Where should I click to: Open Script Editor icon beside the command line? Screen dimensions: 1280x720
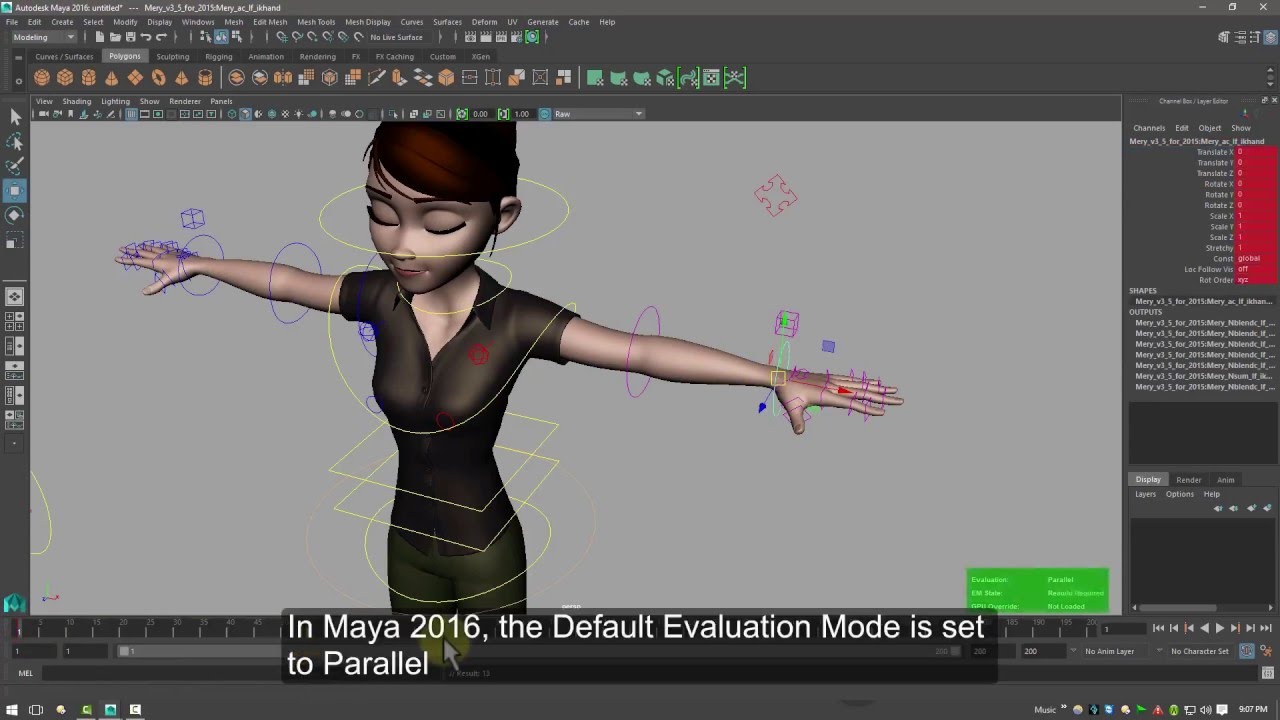[1269, 673]
